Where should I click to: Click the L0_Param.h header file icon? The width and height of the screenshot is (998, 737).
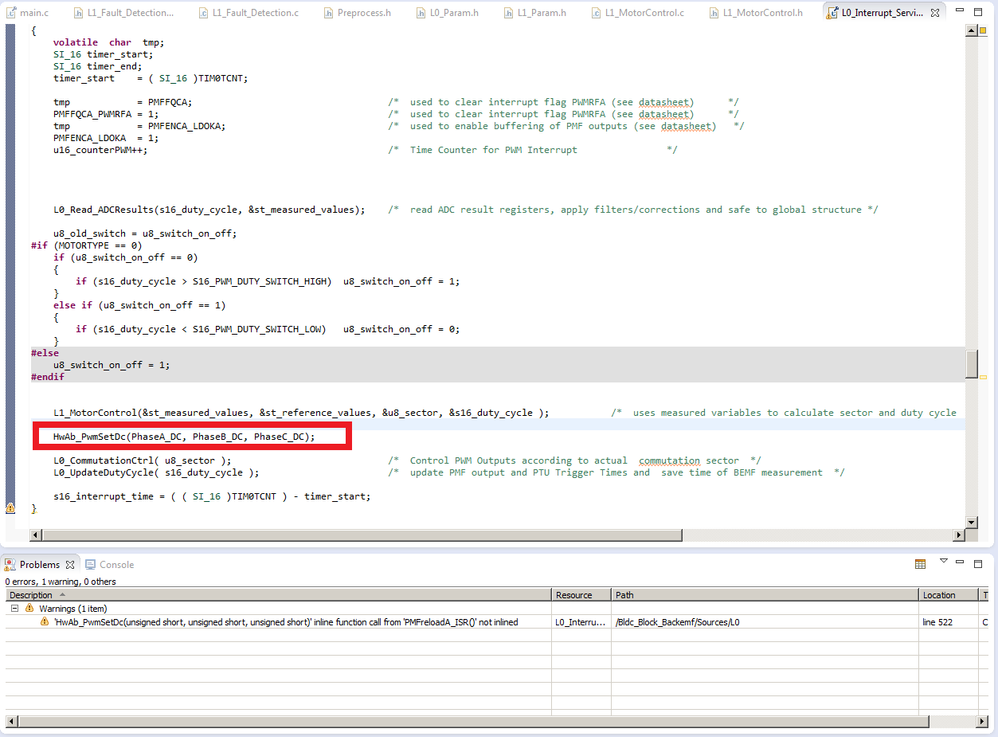(421, 13)
